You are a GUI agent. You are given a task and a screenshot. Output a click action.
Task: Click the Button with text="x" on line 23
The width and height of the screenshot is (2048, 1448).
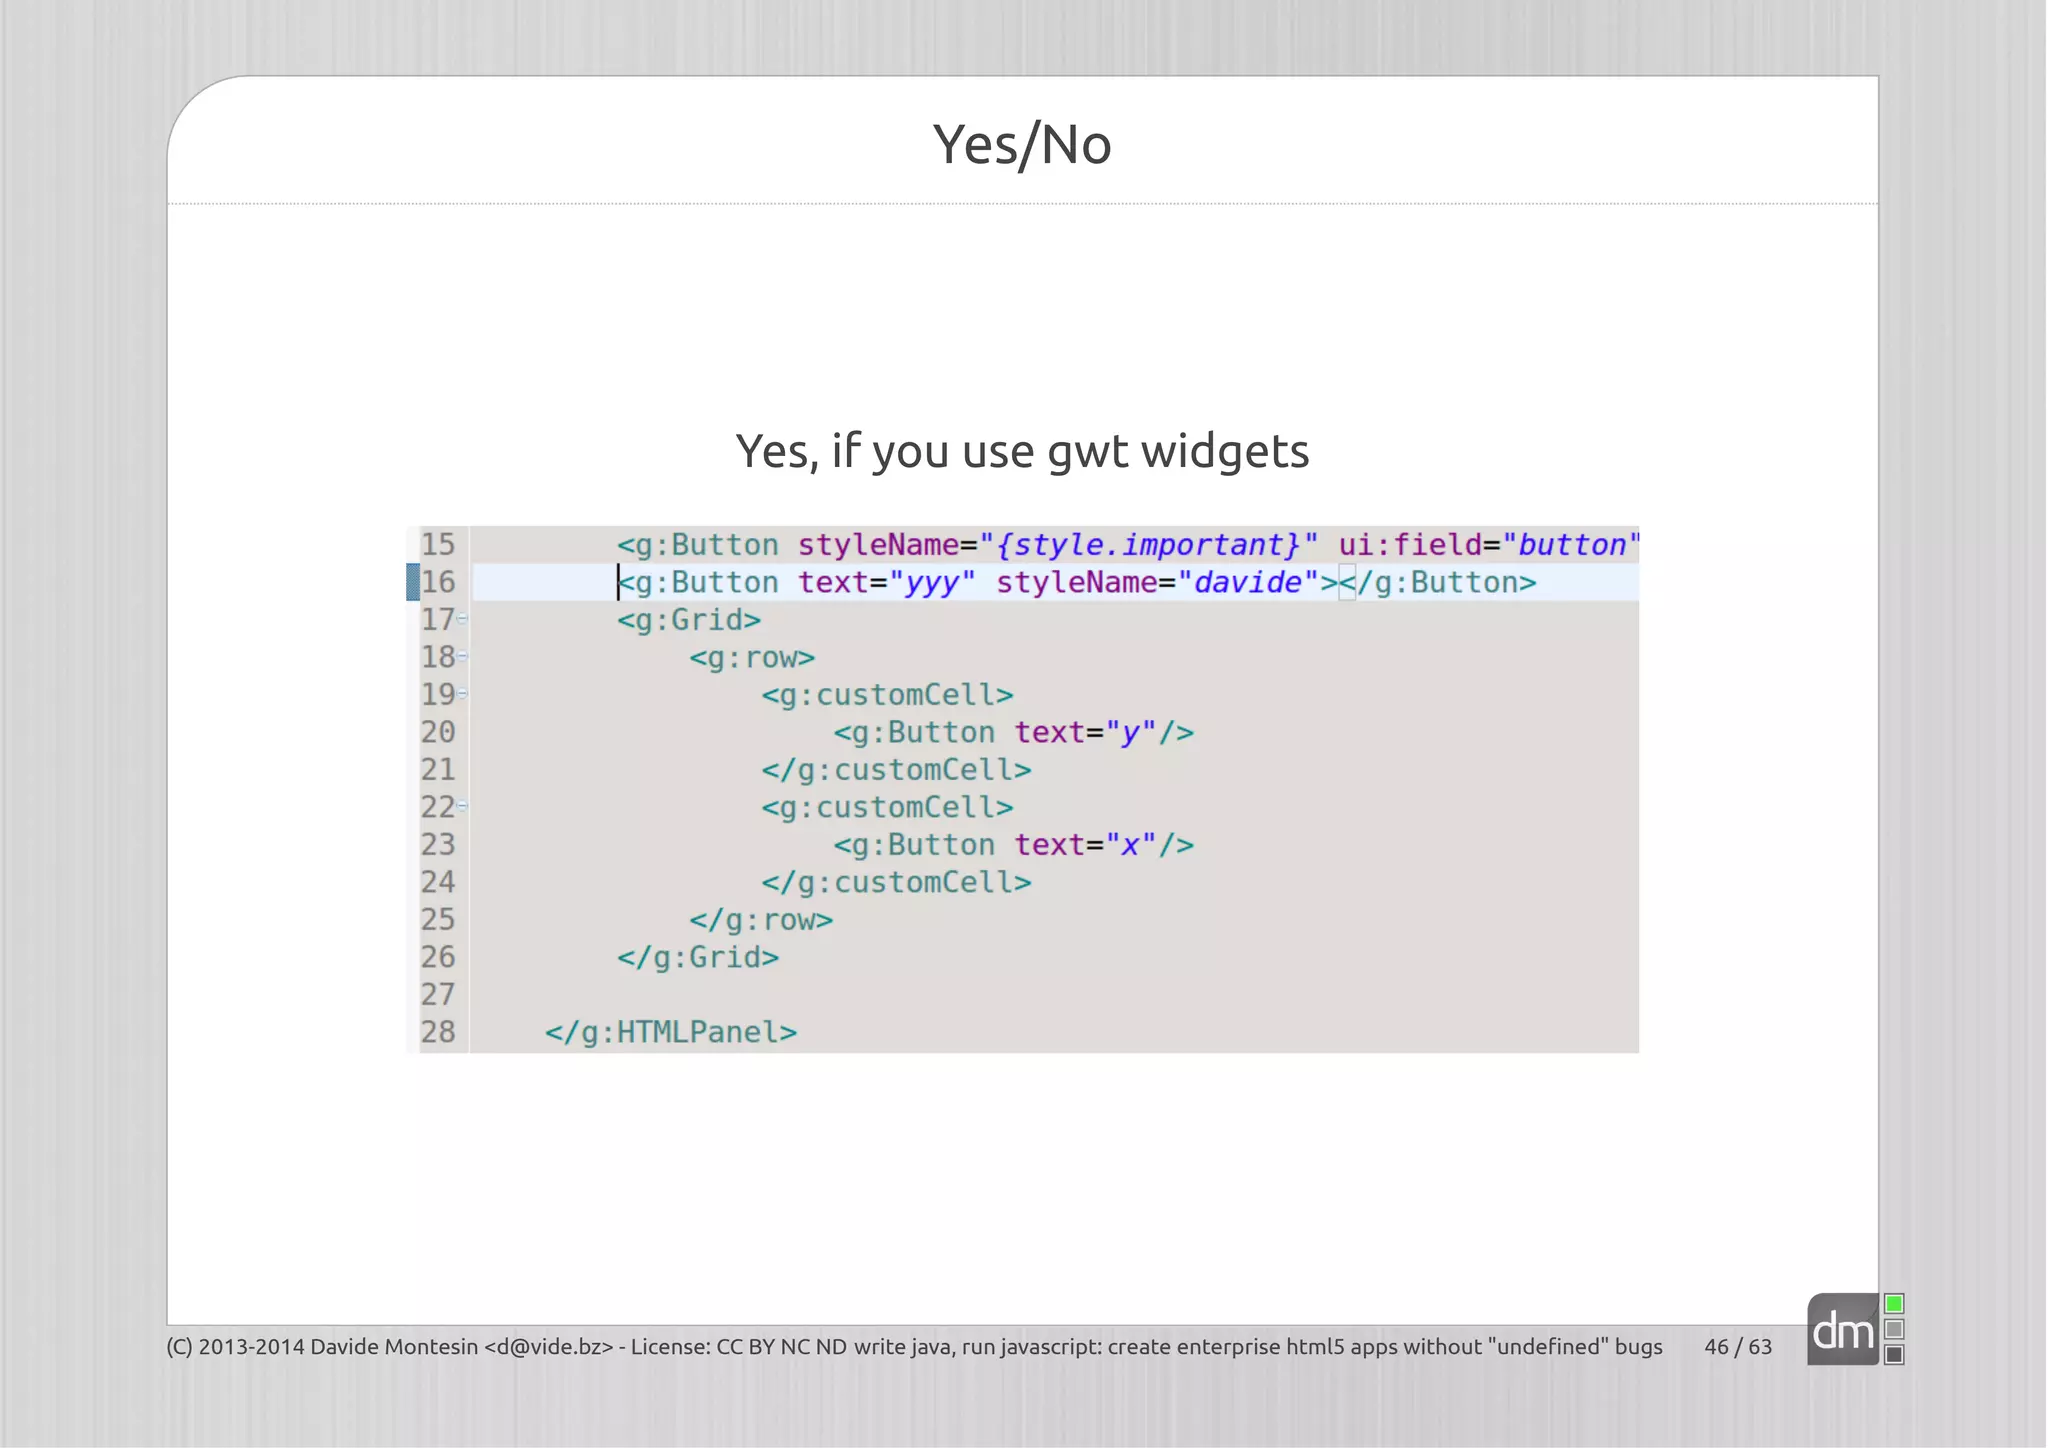(1014, 845)
